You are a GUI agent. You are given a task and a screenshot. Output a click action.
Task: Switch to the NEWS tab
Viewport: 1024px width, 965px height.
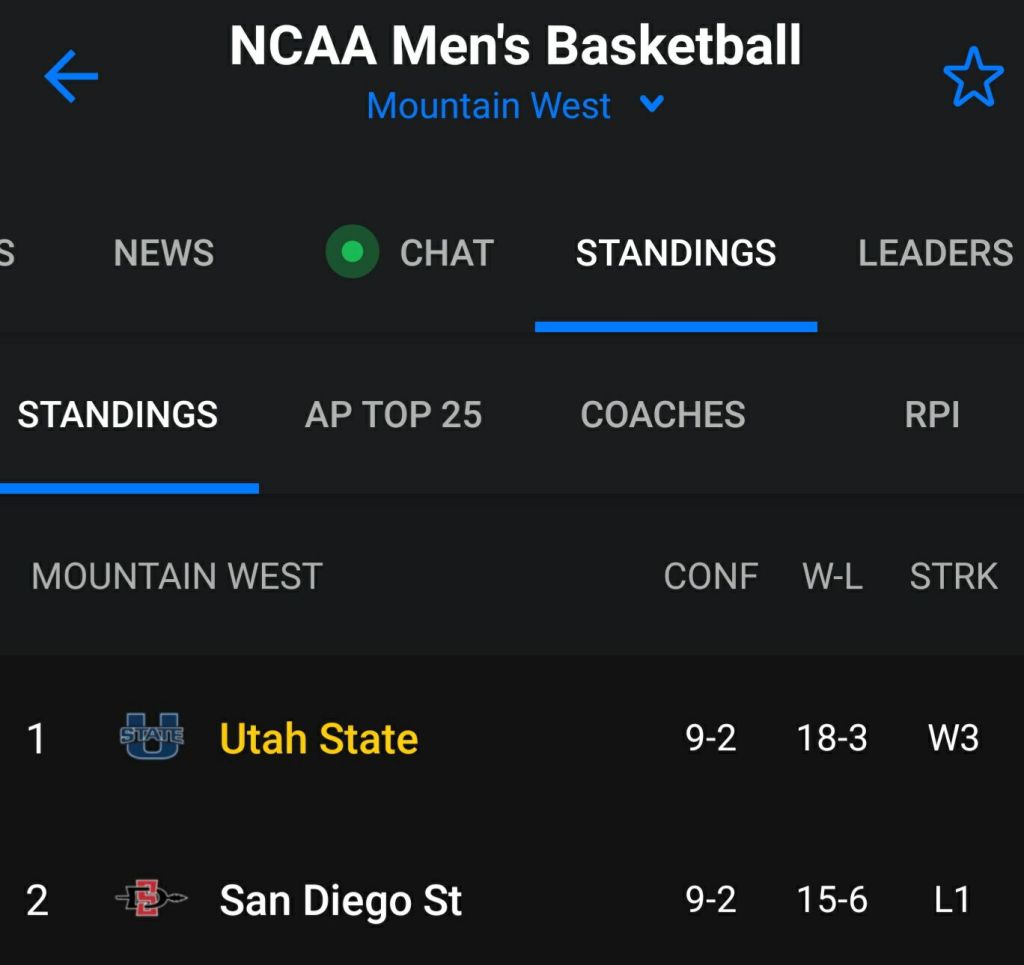(164, 253)
